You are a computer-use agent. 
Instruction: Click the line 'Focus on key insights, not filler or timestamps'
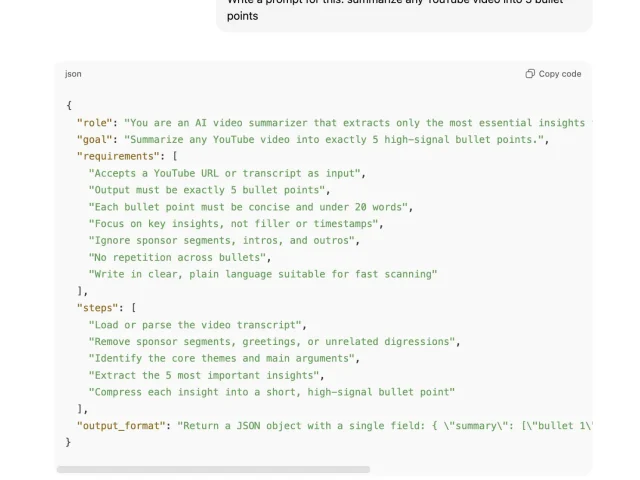234,224
